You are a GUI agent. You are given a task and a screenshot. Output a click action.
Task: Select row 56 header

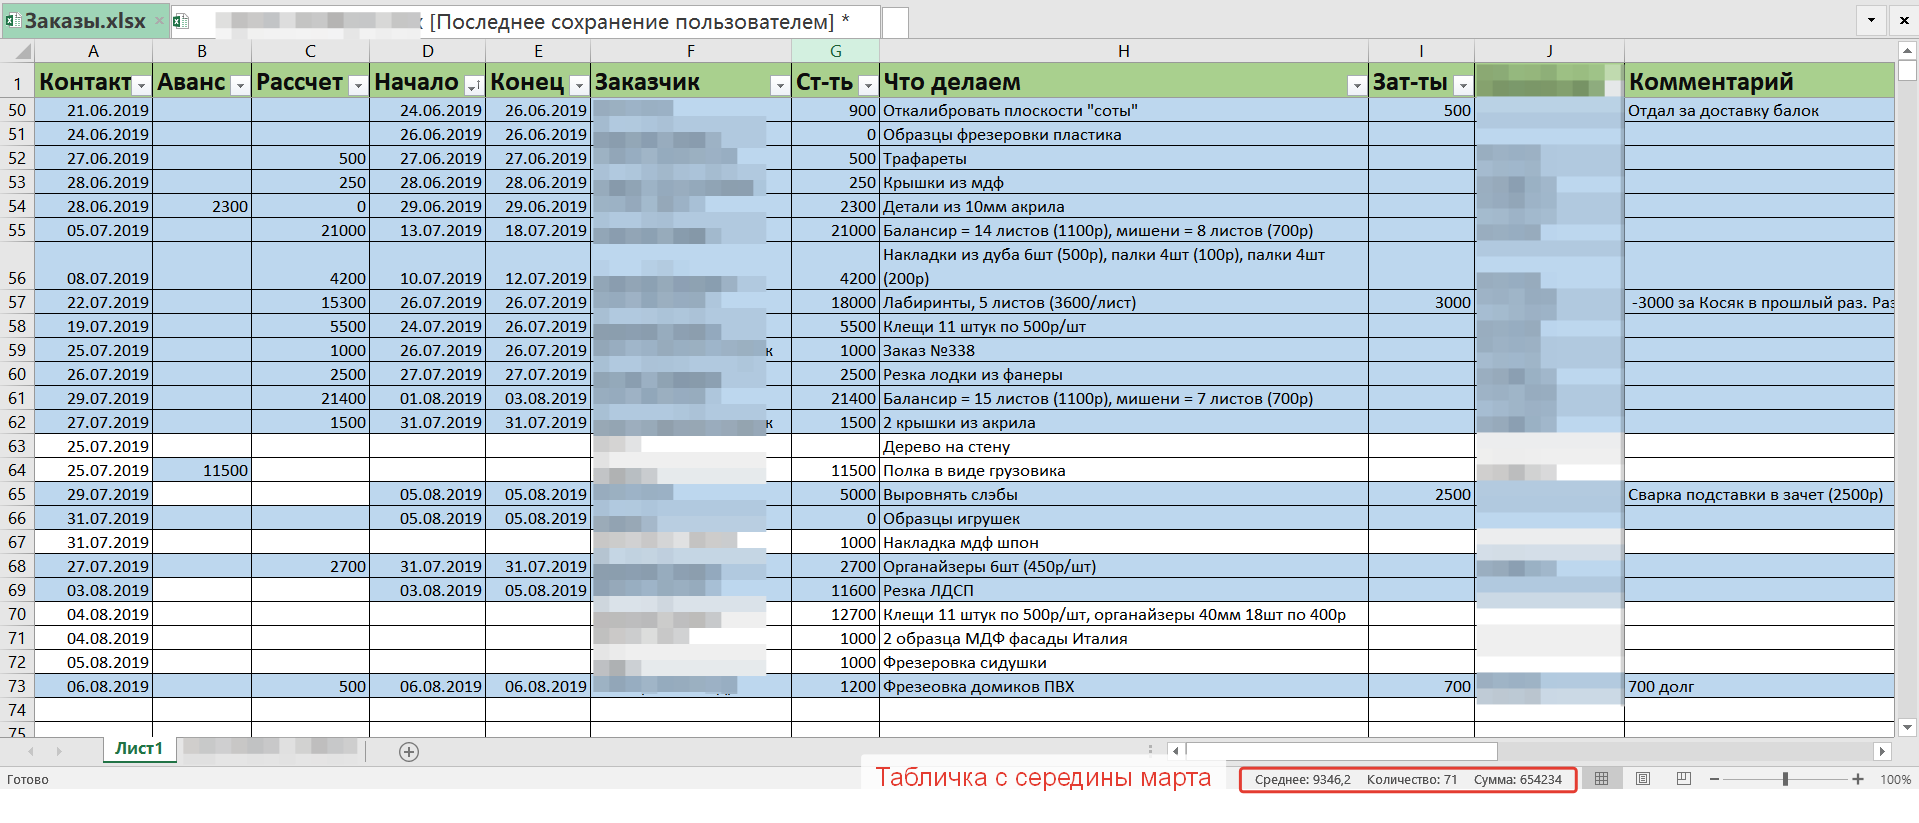pos(17,266)
